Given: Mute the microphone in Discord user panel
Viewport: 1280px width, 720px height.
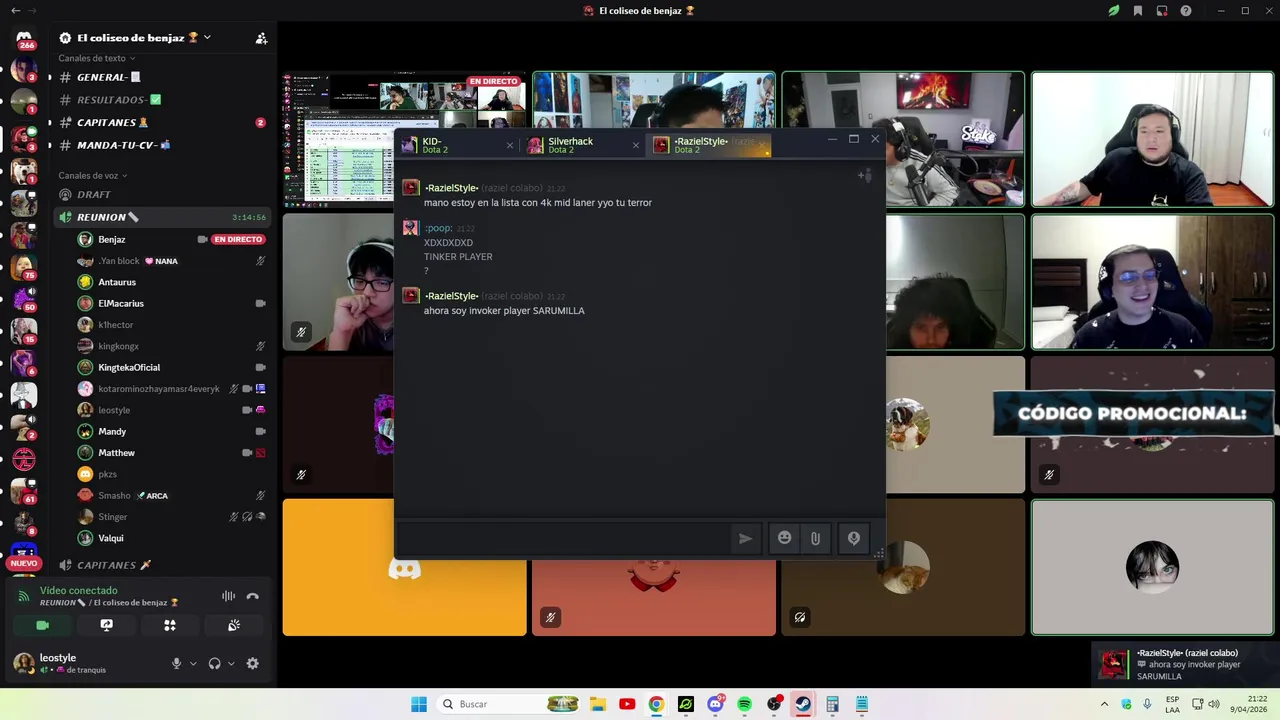Looking at the screenshot, I should pyautogui.click(x=176, y=663).
